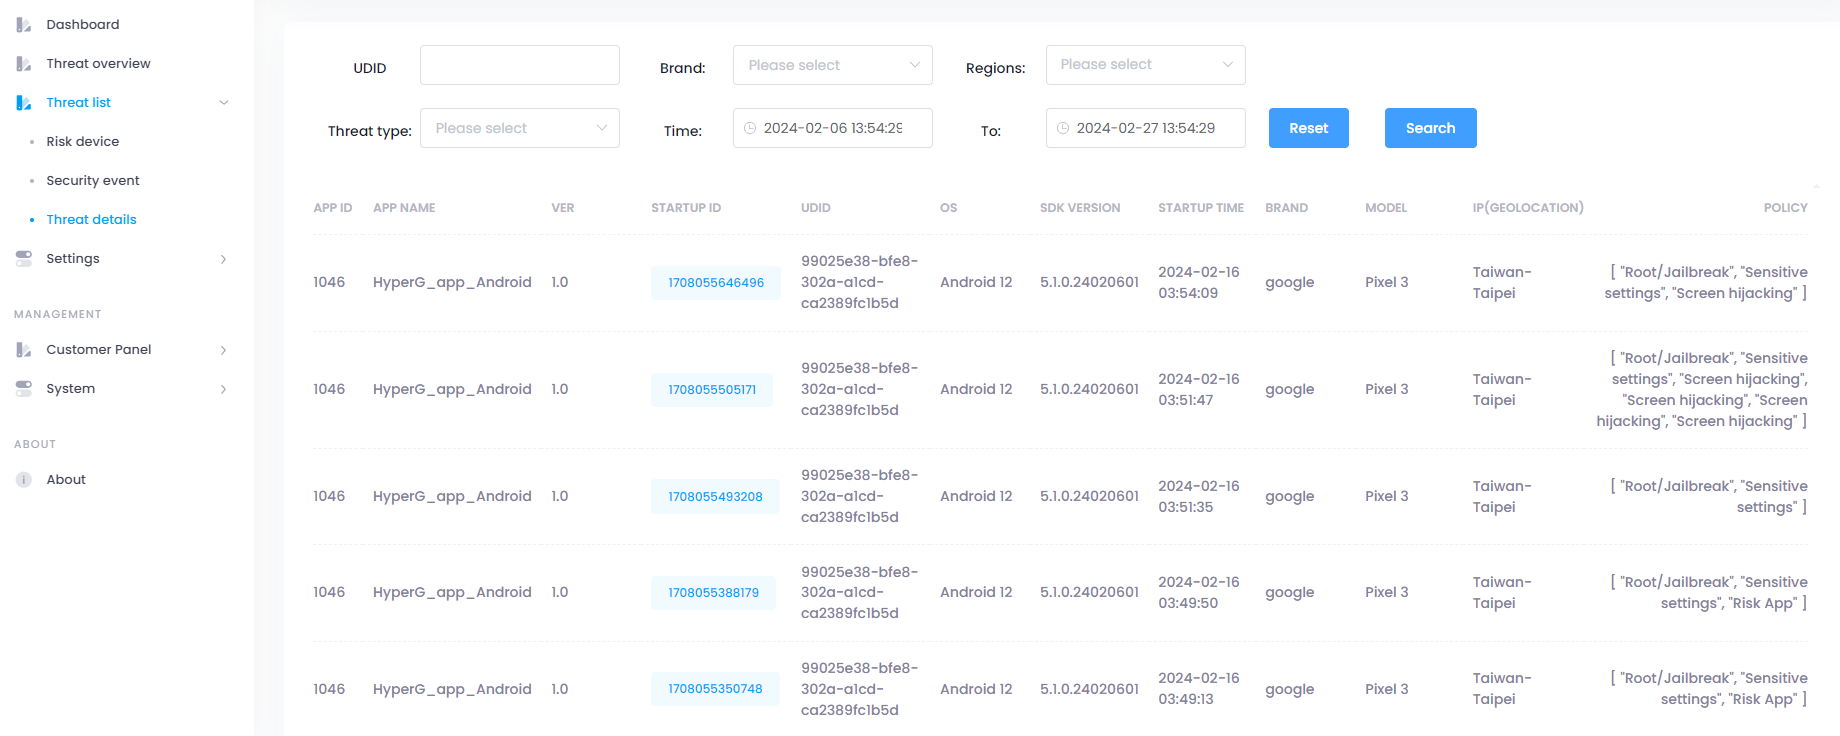Open Risk device menu item

(82, 142)
